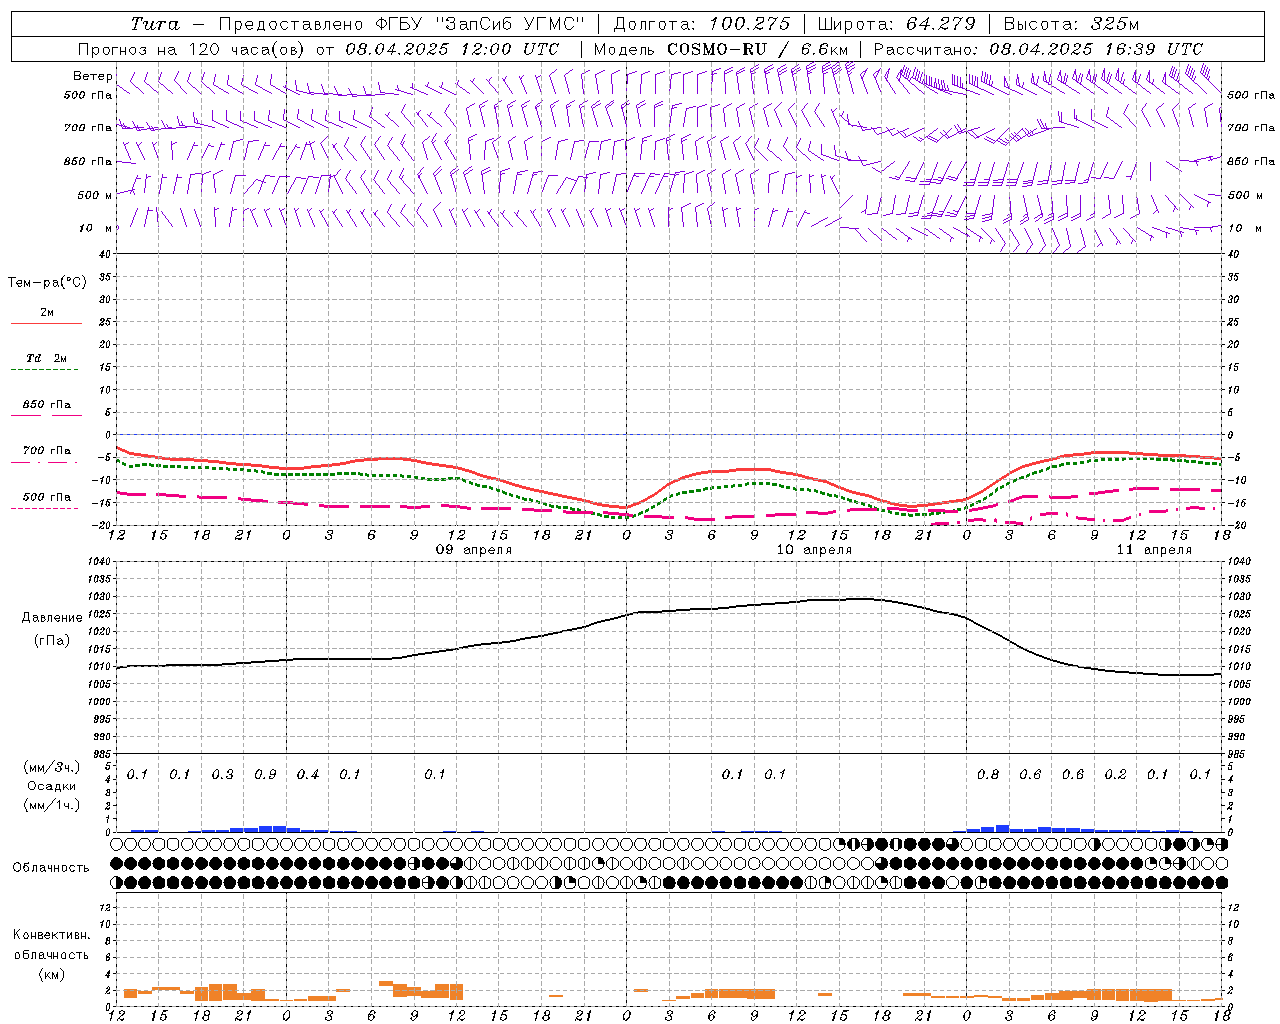
Task: Click the precipitation value "0.3"
Action: 222,775
